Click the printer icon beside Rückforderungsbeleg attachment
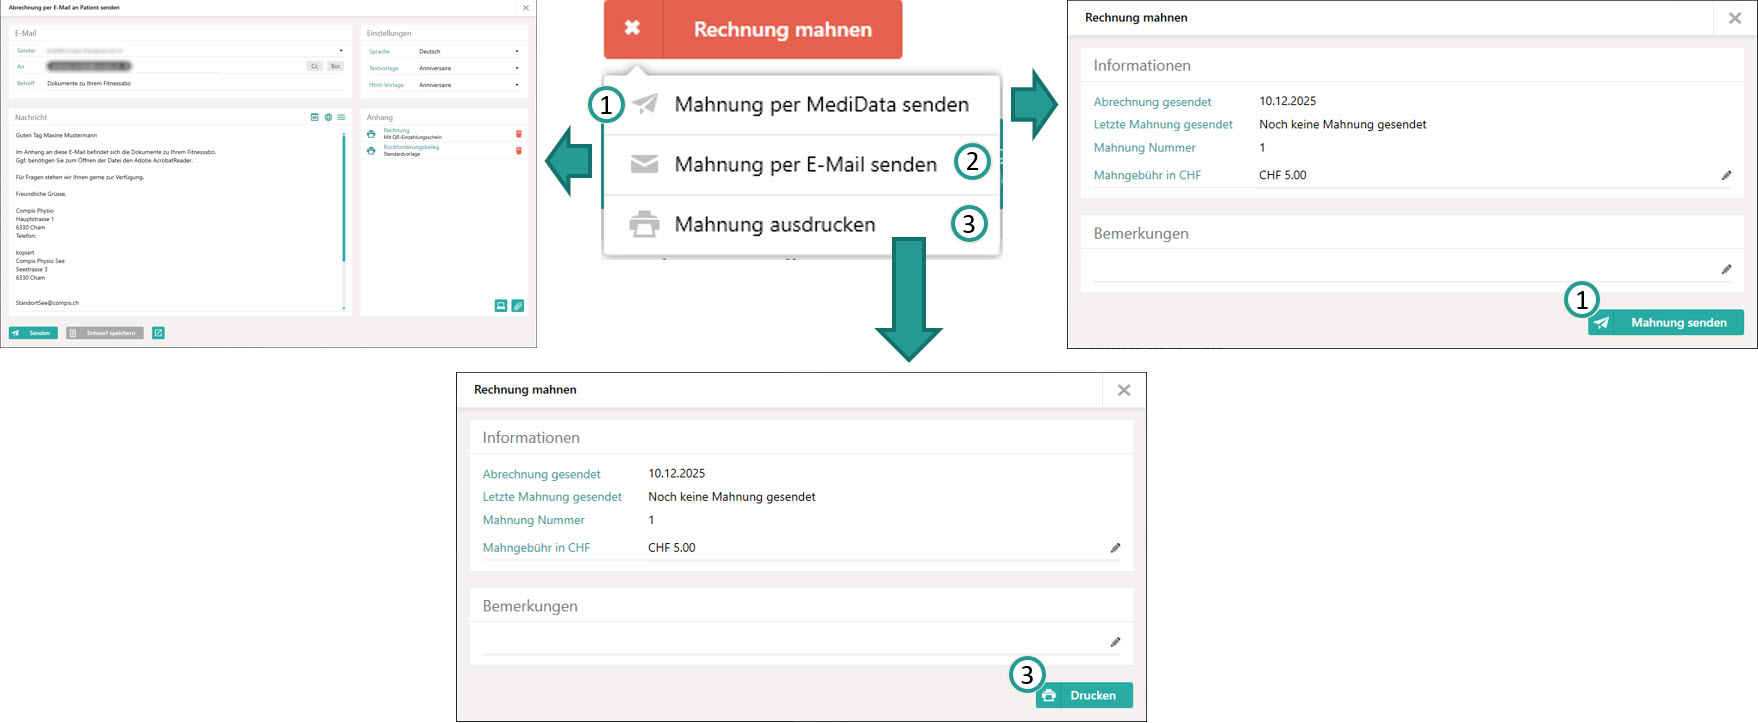 click(x=371, y=151)
